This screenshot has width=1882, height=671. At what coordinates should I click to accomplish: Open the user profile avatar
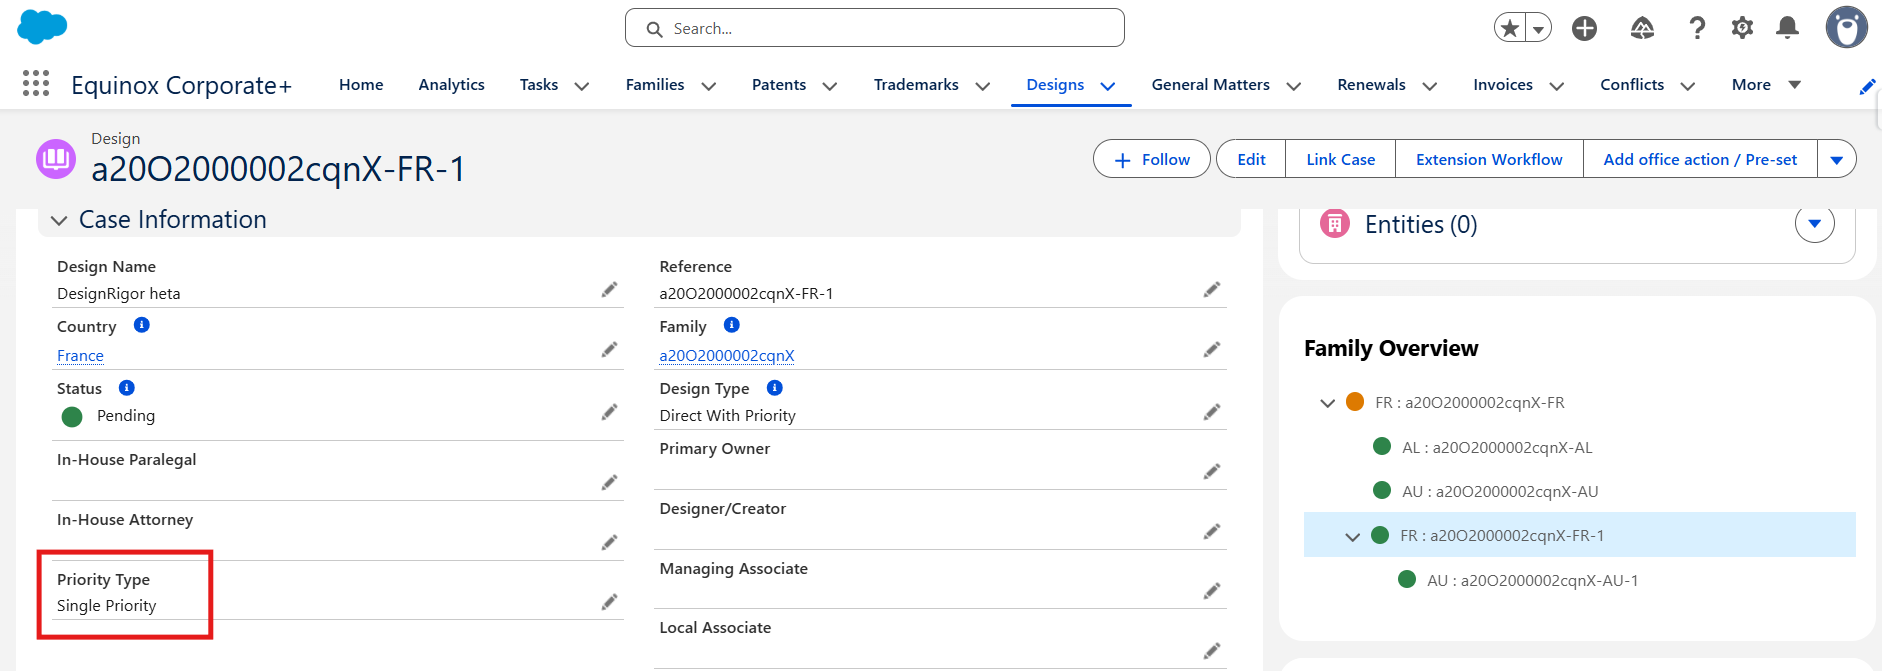[1846, 28]
